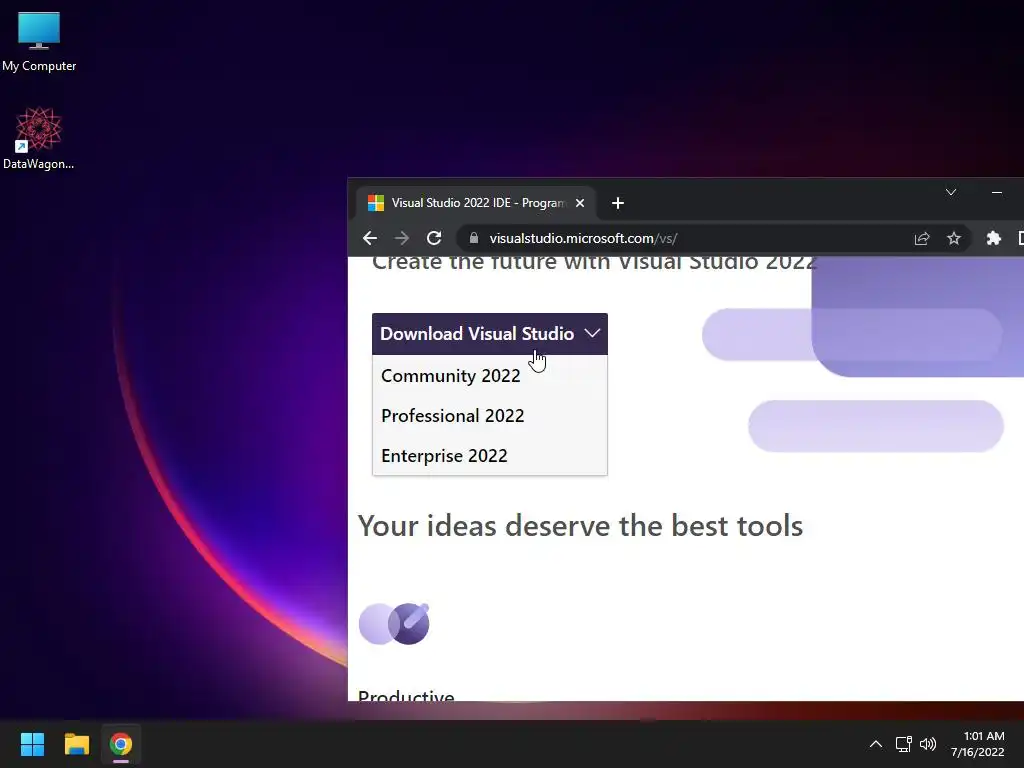1024x768 pixels.
Task: Click "Your ideas deserve the best tools" heading
Action: 580,526
